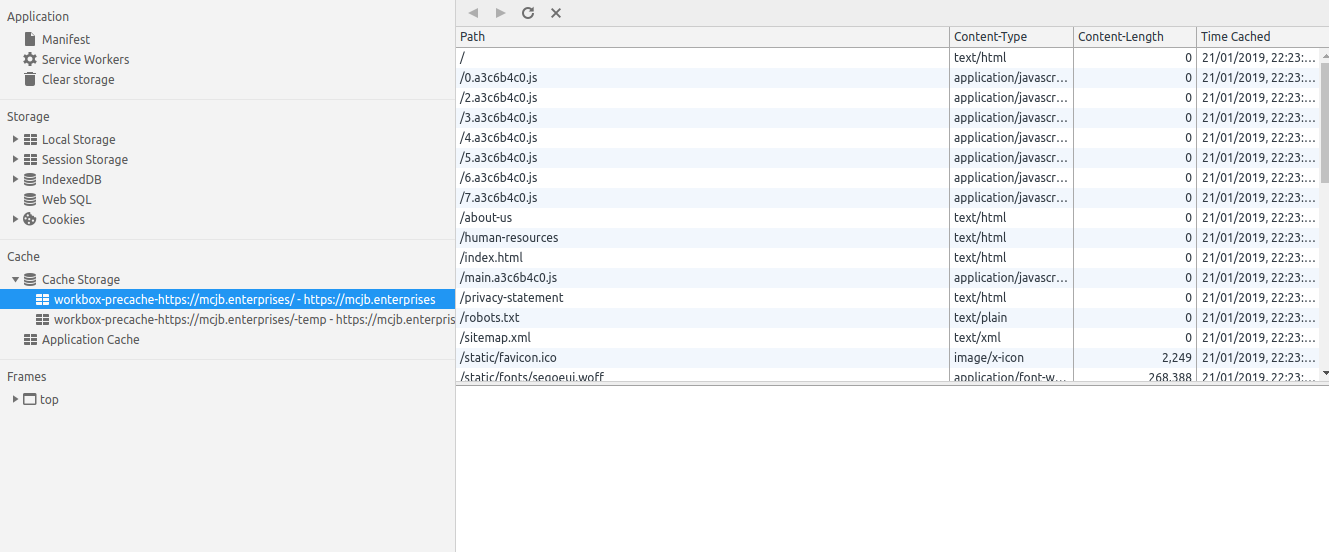Viewport: 1329px width, 552px height.
Task: Click the Web SQL database icon
Action: (x=30, y=199)
